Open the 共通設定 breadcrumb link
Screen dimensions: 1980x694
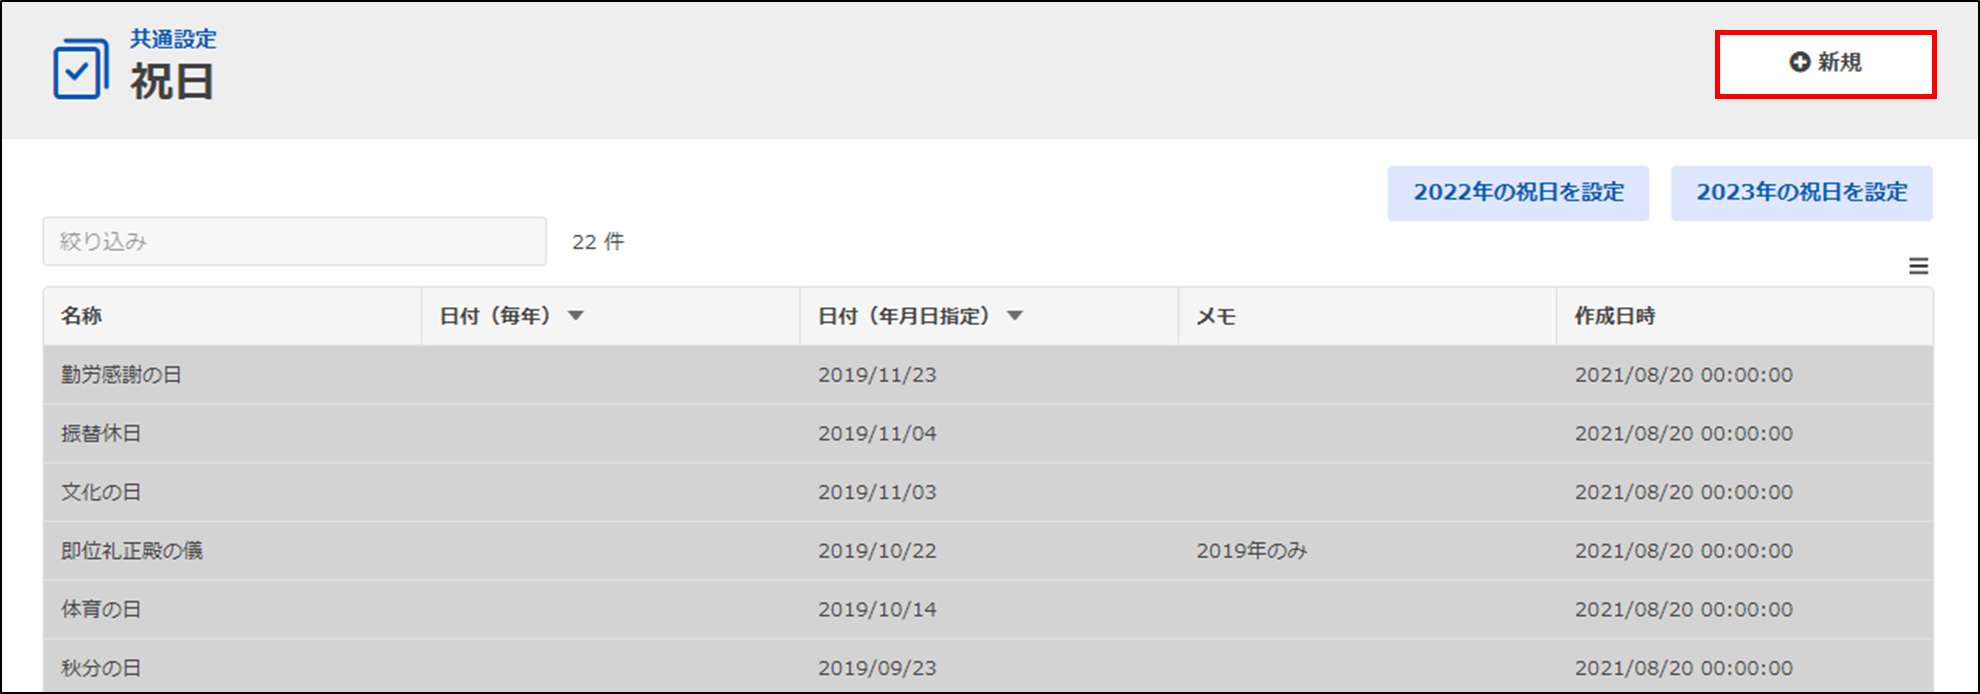pos(173,39)
